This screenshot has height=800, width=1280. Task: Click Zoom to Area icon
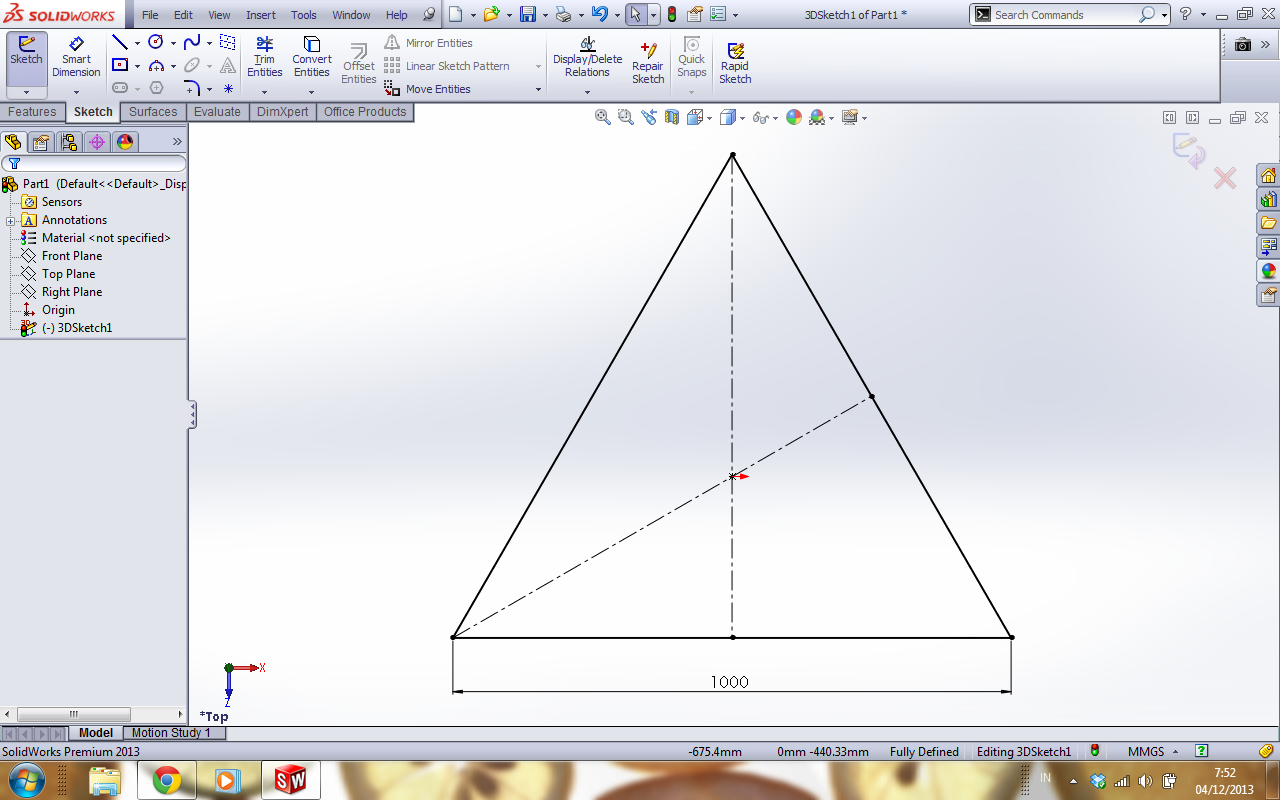[x=626, y=117]
